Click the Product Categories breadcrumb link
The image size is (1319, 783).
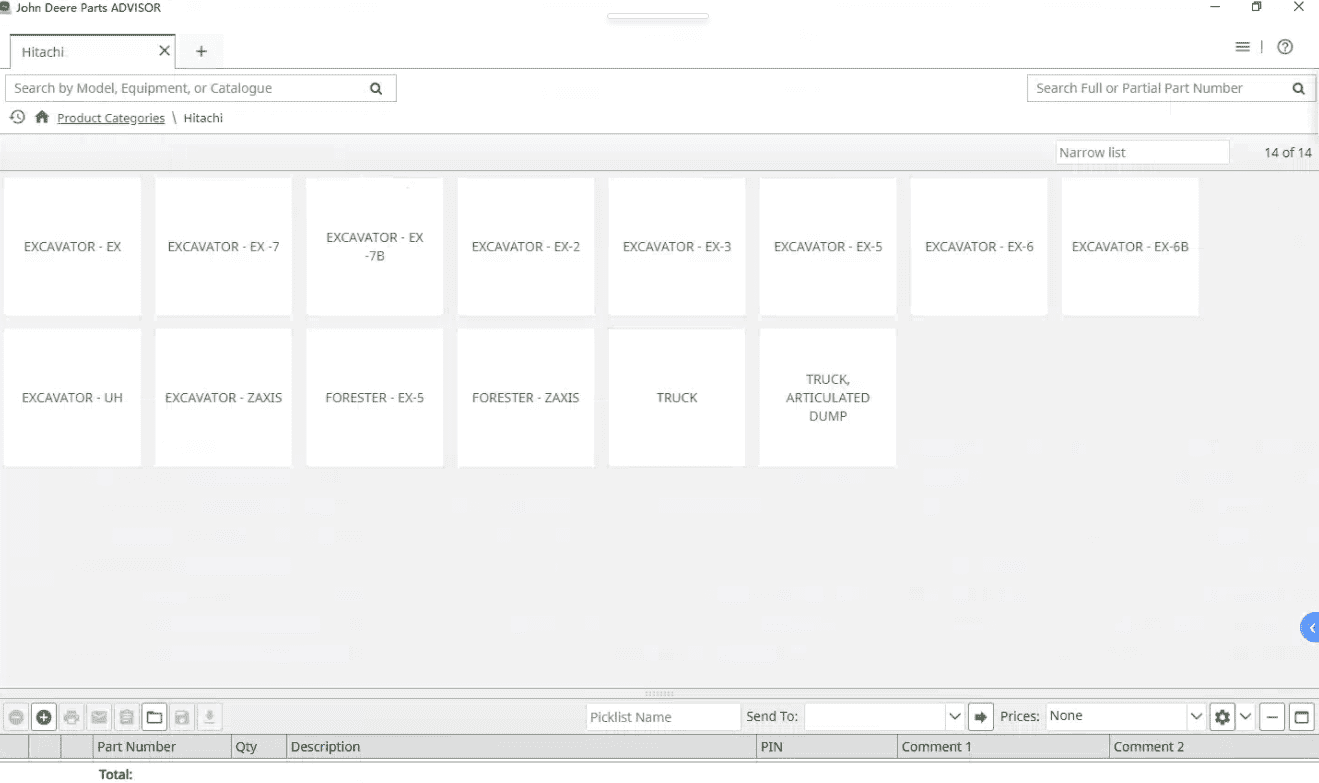point(111,118)
